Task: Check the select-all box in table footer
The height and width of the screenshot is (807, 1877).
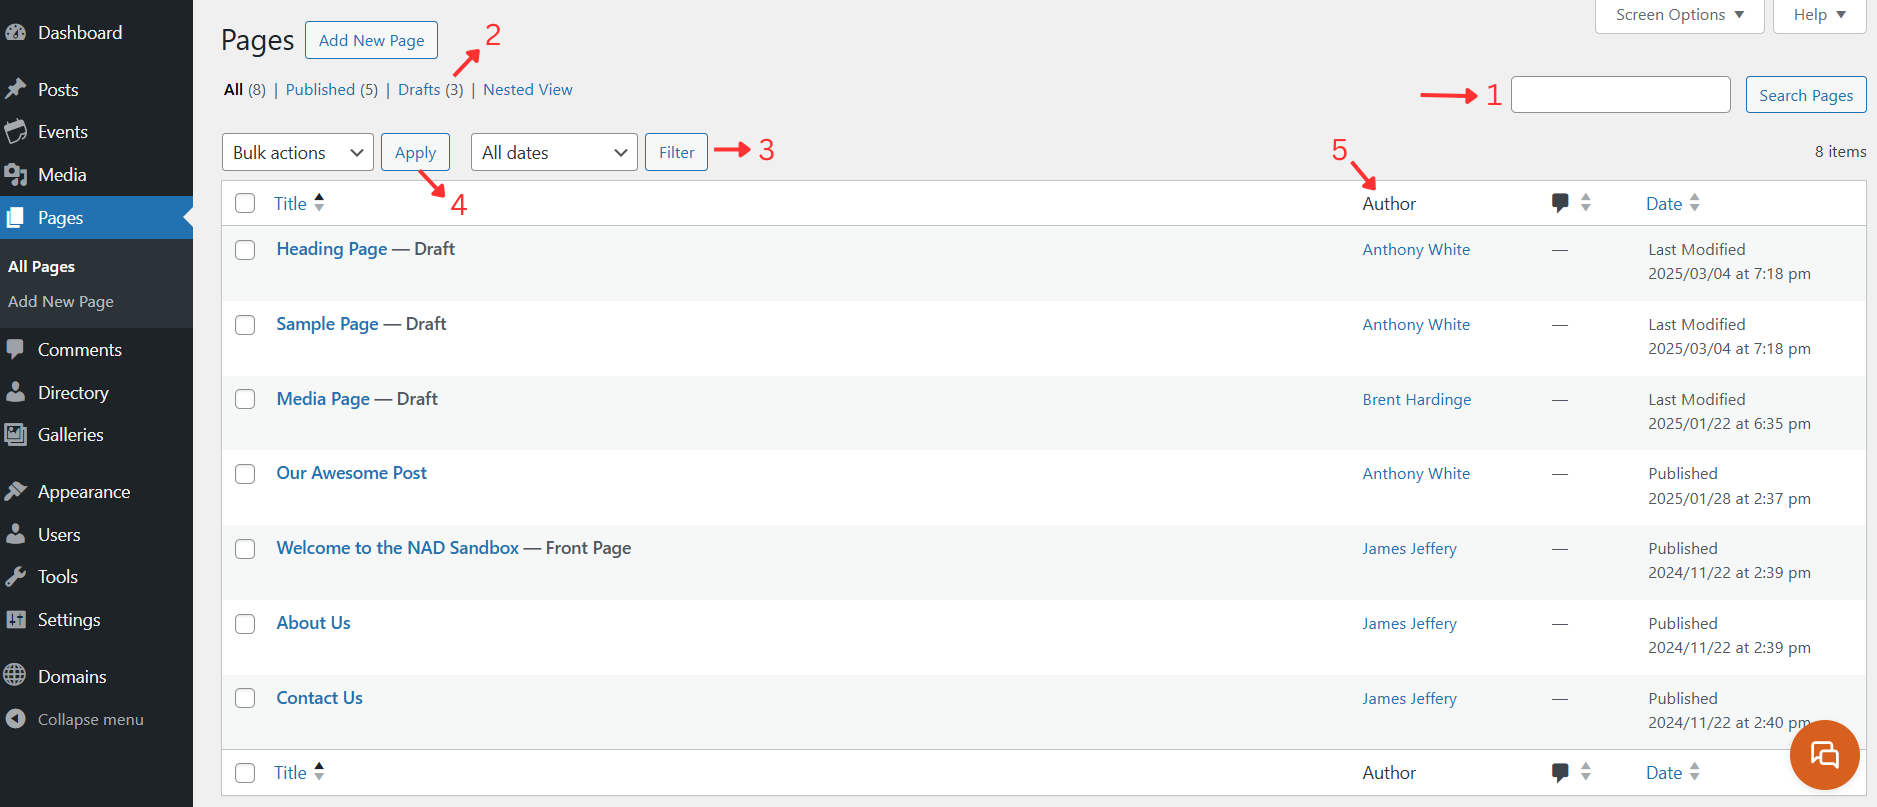Action: coord(245,773)
